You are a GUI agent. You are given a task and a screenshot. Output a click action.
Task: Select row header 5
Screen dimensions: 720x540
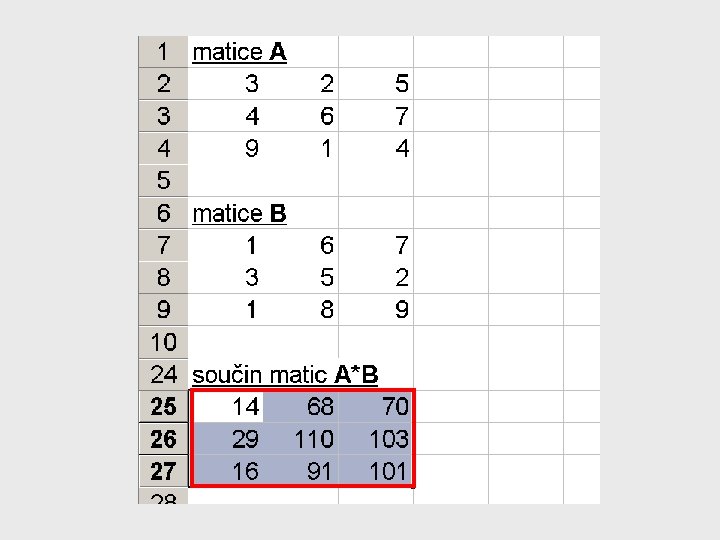point(163,180)
